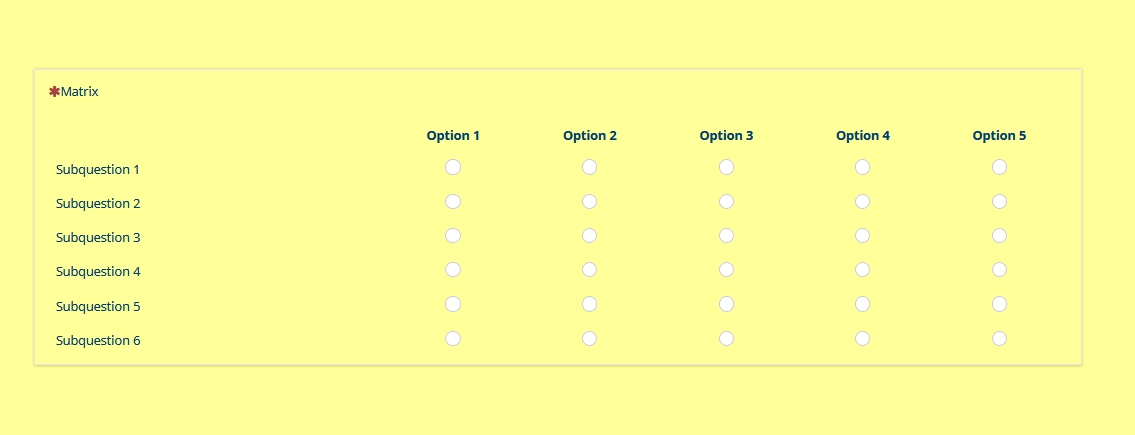Screen dimensions: 1135x435
Task: Select Option 1 for Subquestion 3
Action: click(453, 235)
